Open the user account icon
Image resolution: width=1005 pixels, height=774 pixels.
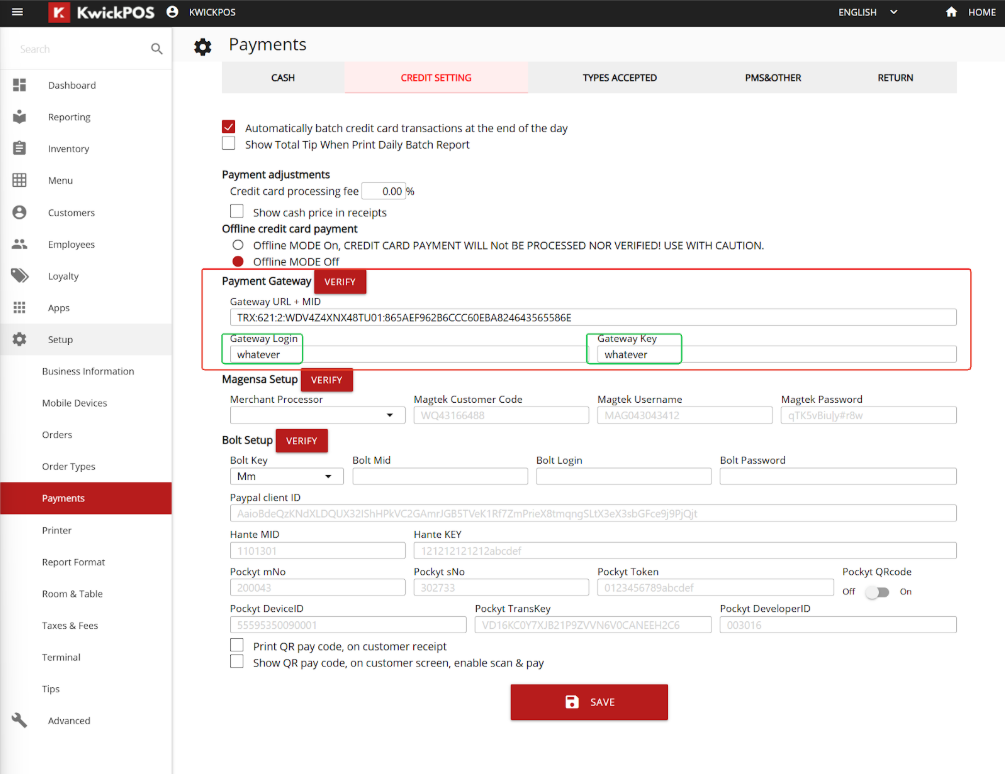click(x=172, y=12)
